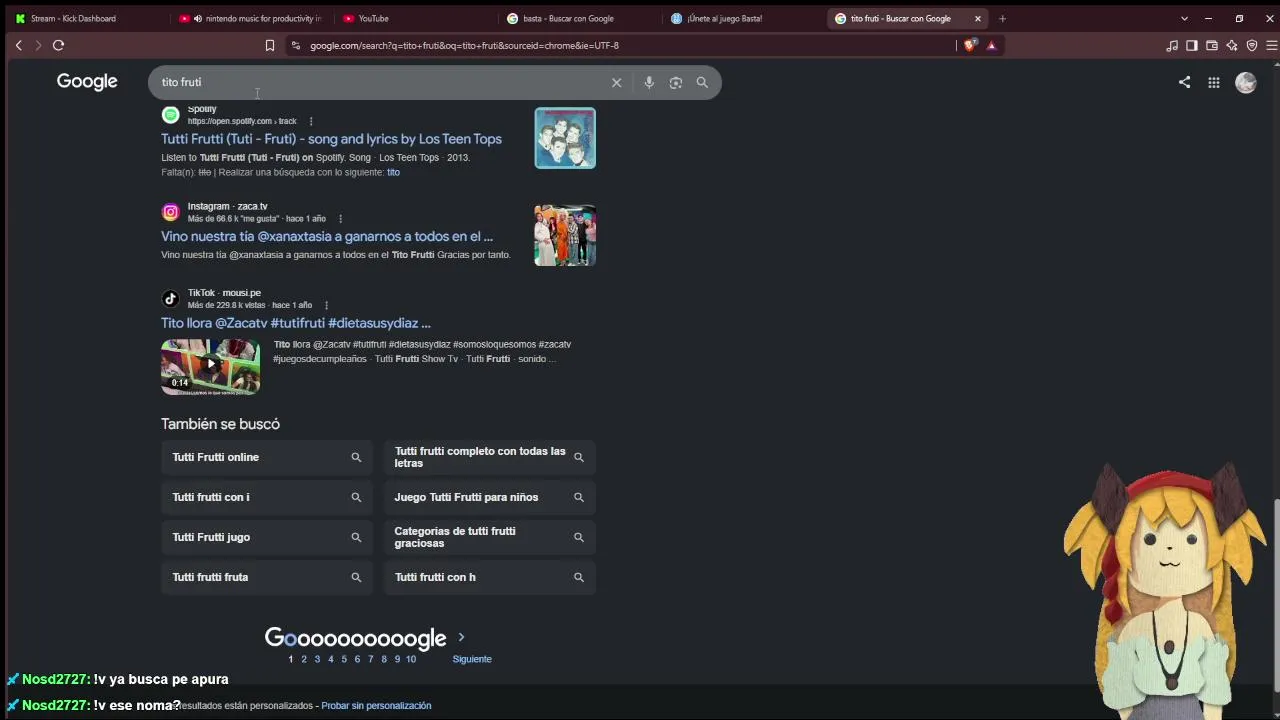1280x720 pixels.
Task: Open Tutti Frutti song by Los Teen Tops
Action: tap(331, 139)
